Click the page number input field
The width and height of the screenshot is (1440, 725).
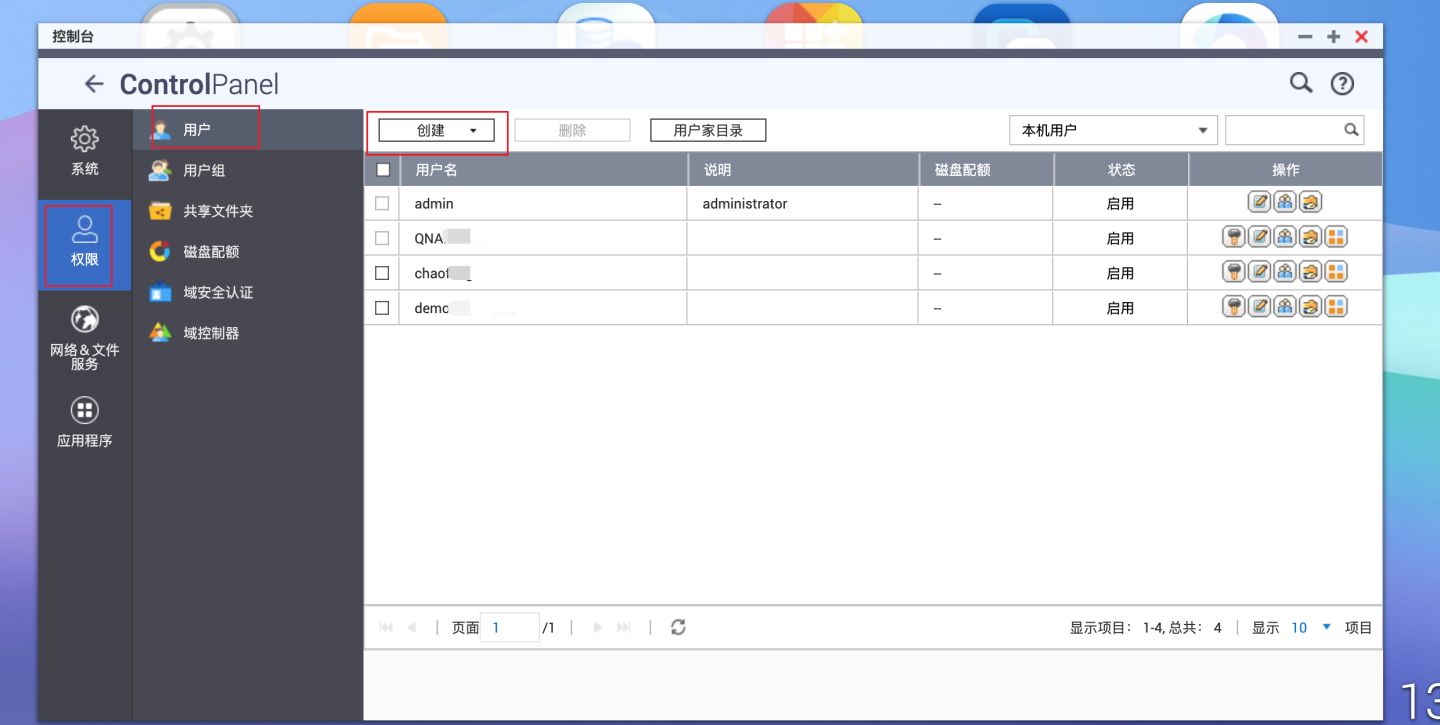tap(509, 628)
